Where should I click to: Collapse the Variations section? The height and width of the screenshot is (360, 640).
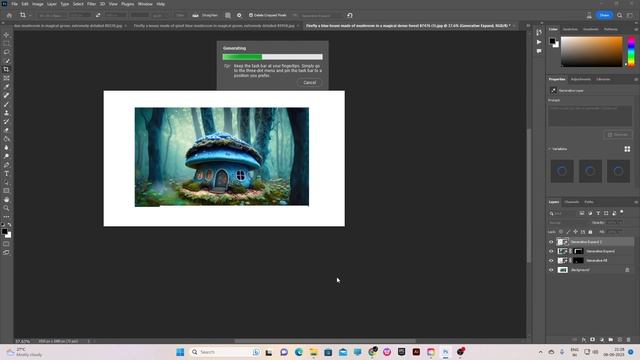coord(549,149)
